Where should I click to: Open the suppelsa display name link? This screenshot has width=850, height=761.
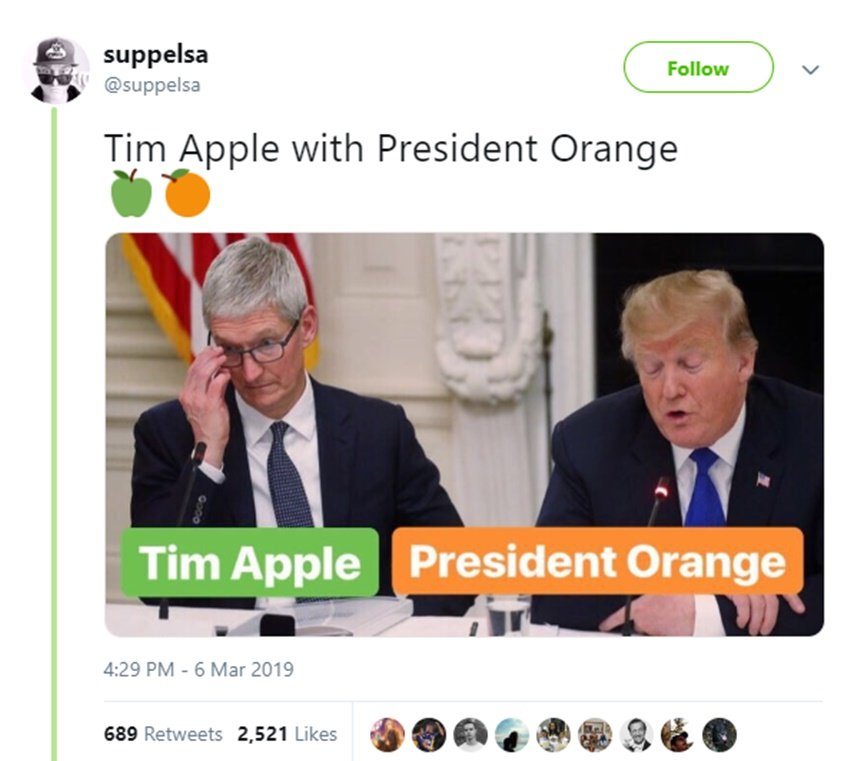pyautogui.click(x=156, y=55)
